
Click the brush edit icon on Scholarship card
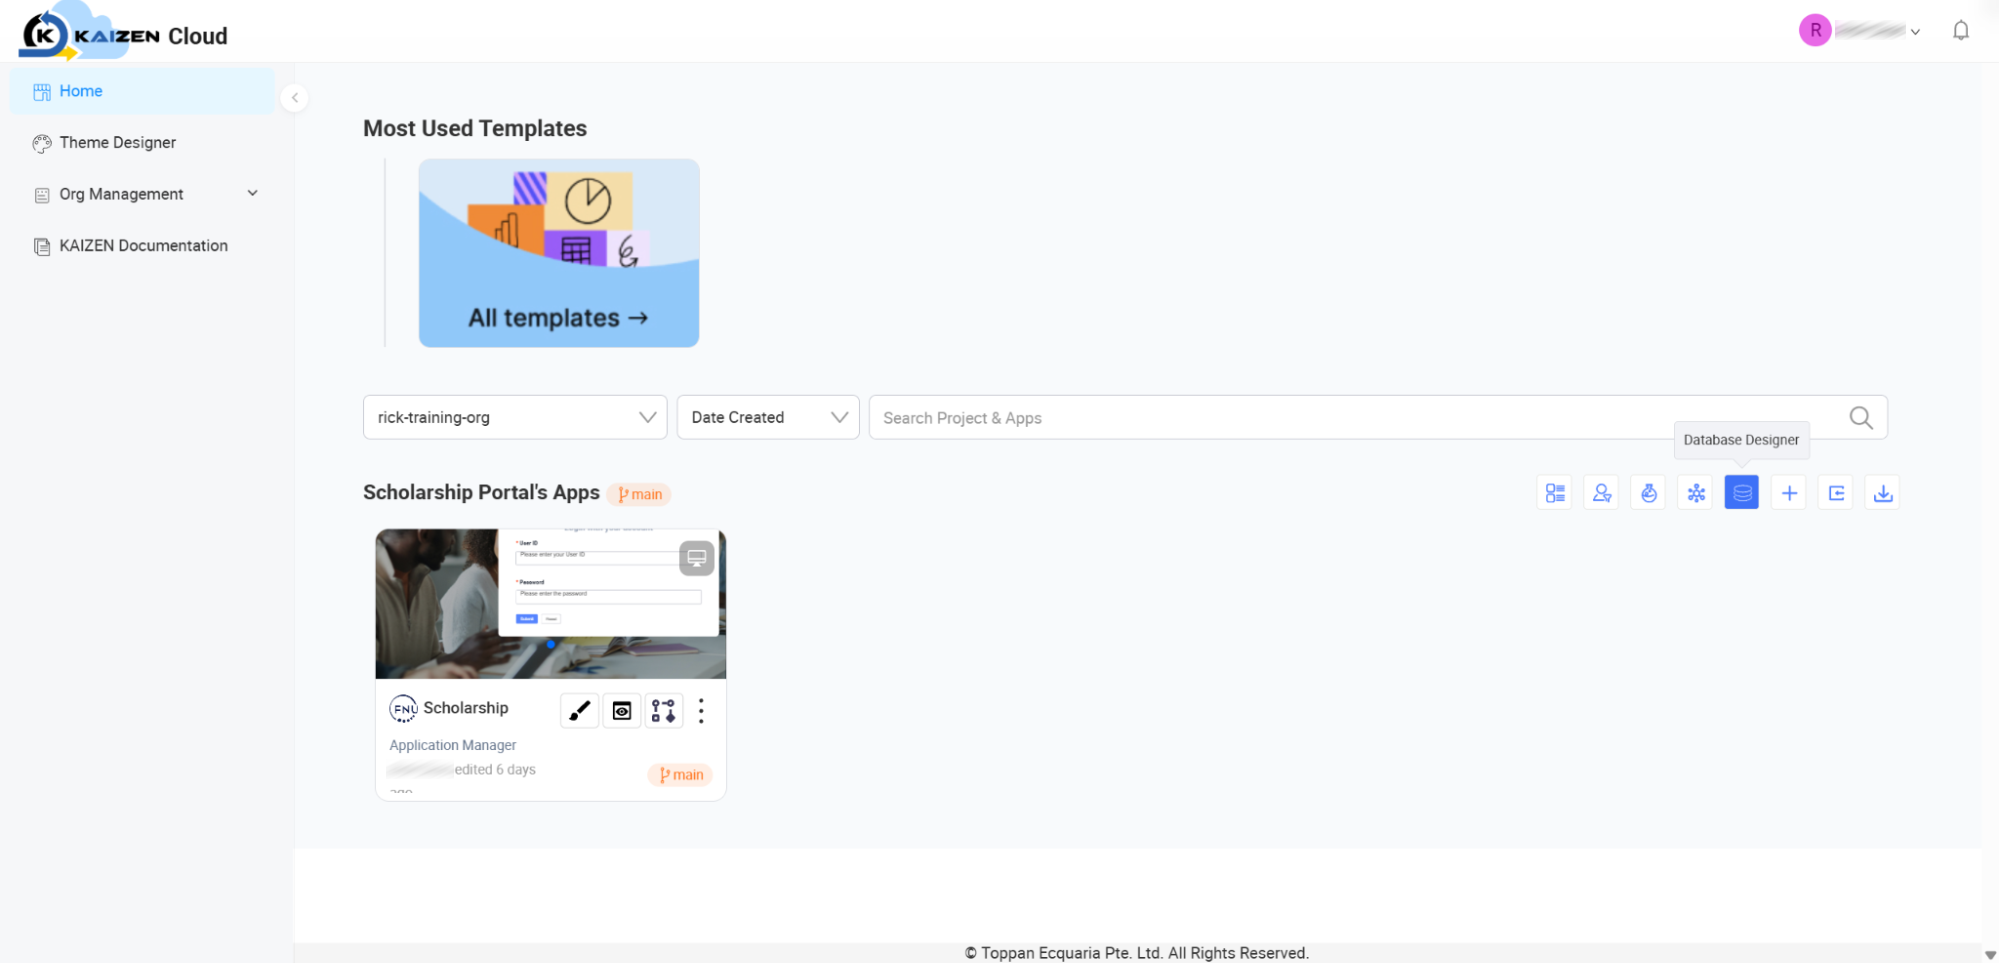coord(579,711)
